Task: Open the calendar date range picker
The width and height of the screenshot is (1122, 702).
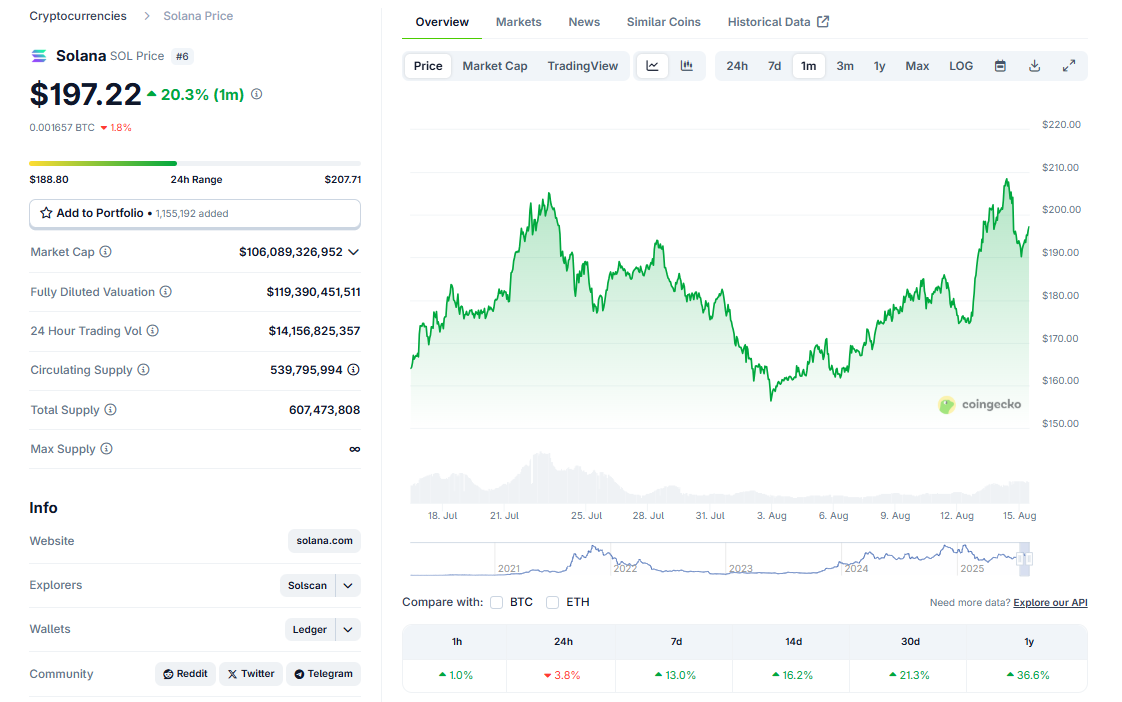Action: tap(1000, 66)
